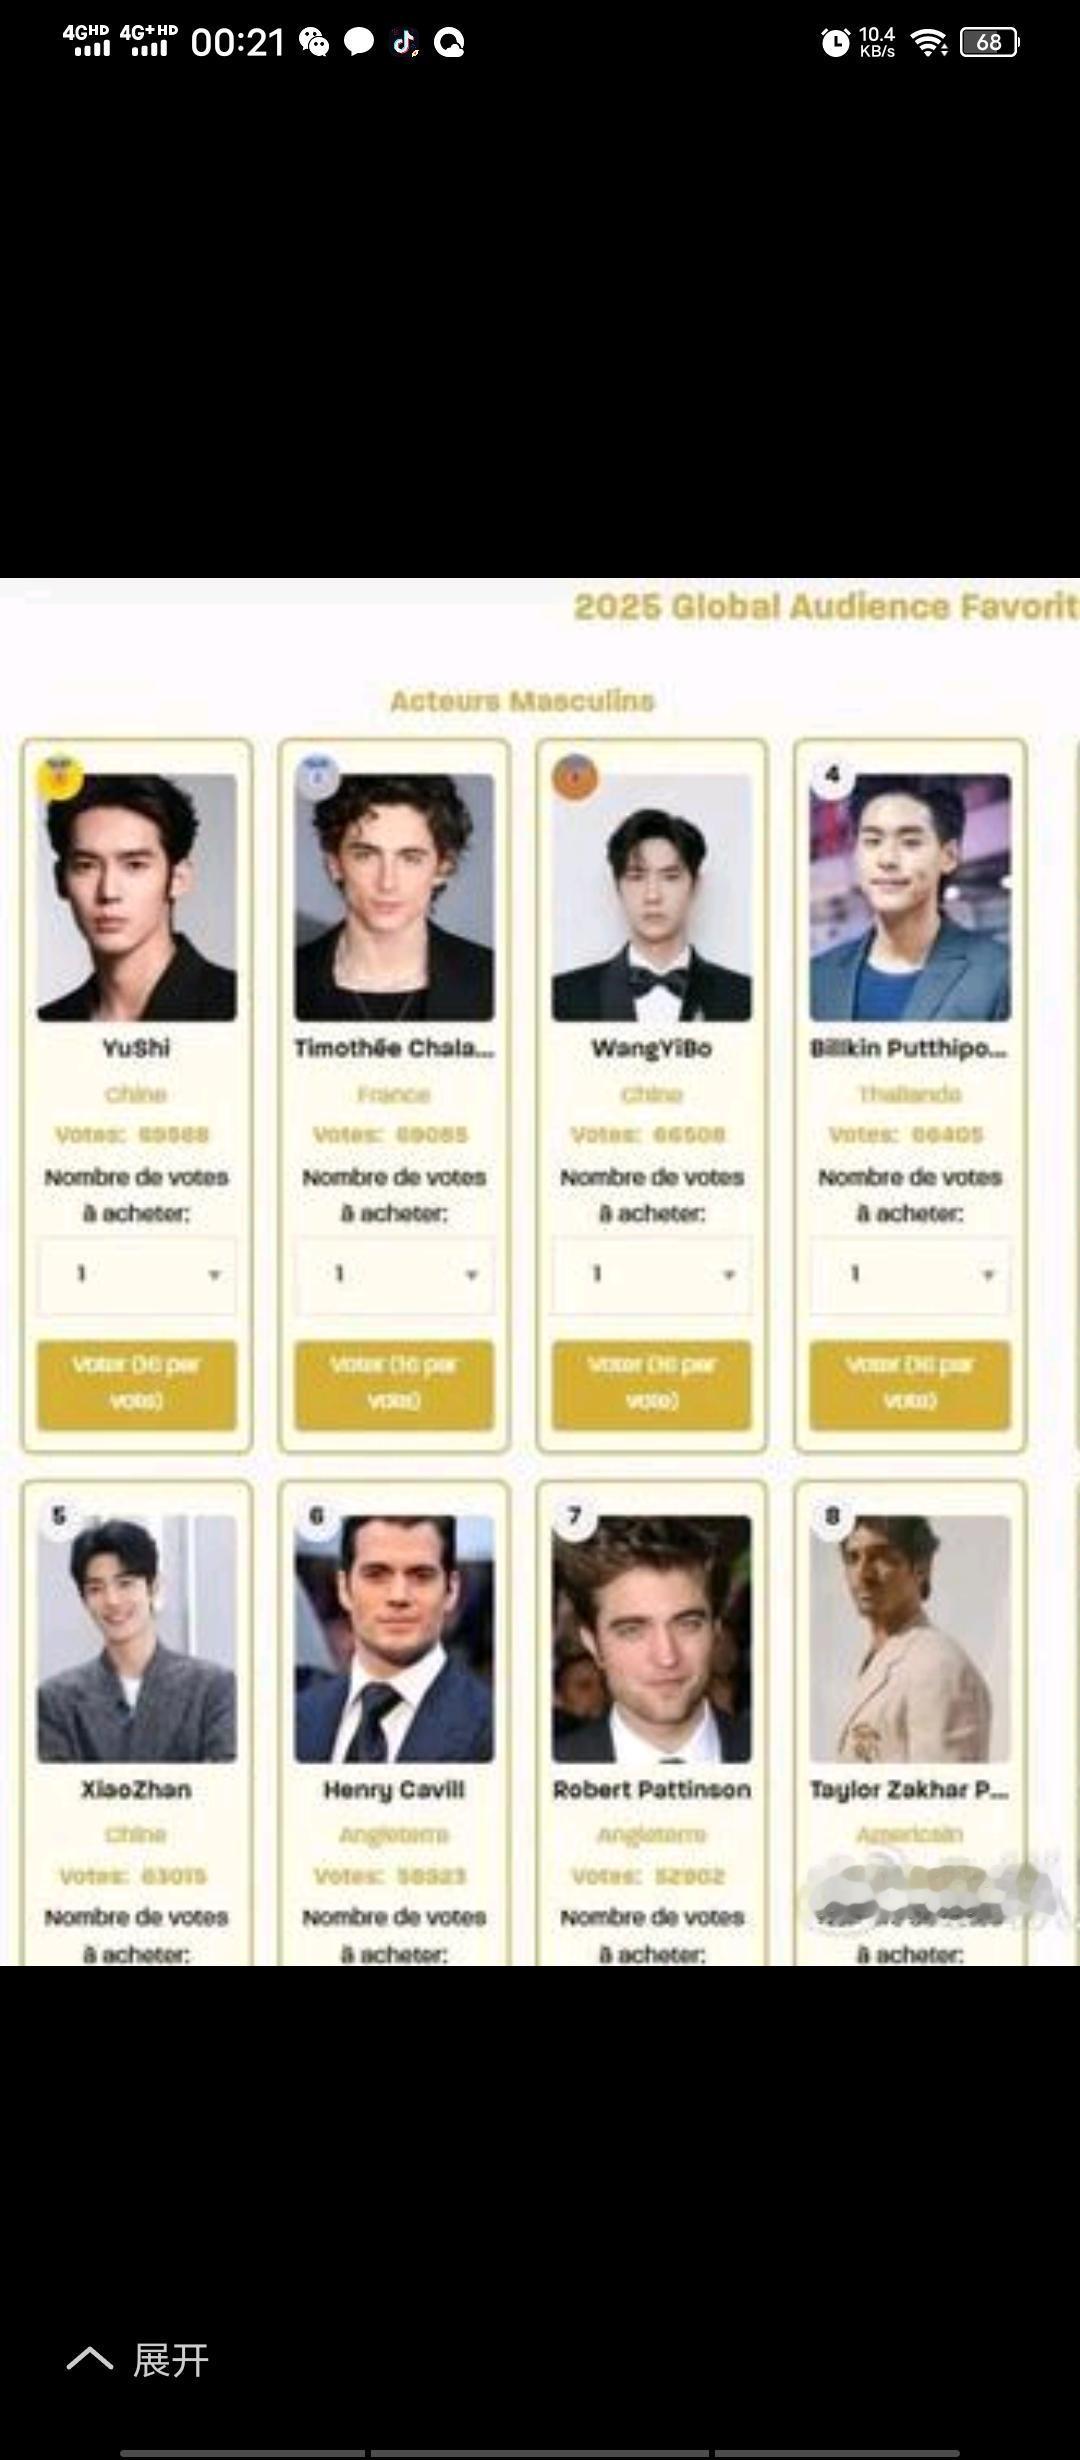Open vote quantity dropdown for YuShi

click(x=137, y=1274)
